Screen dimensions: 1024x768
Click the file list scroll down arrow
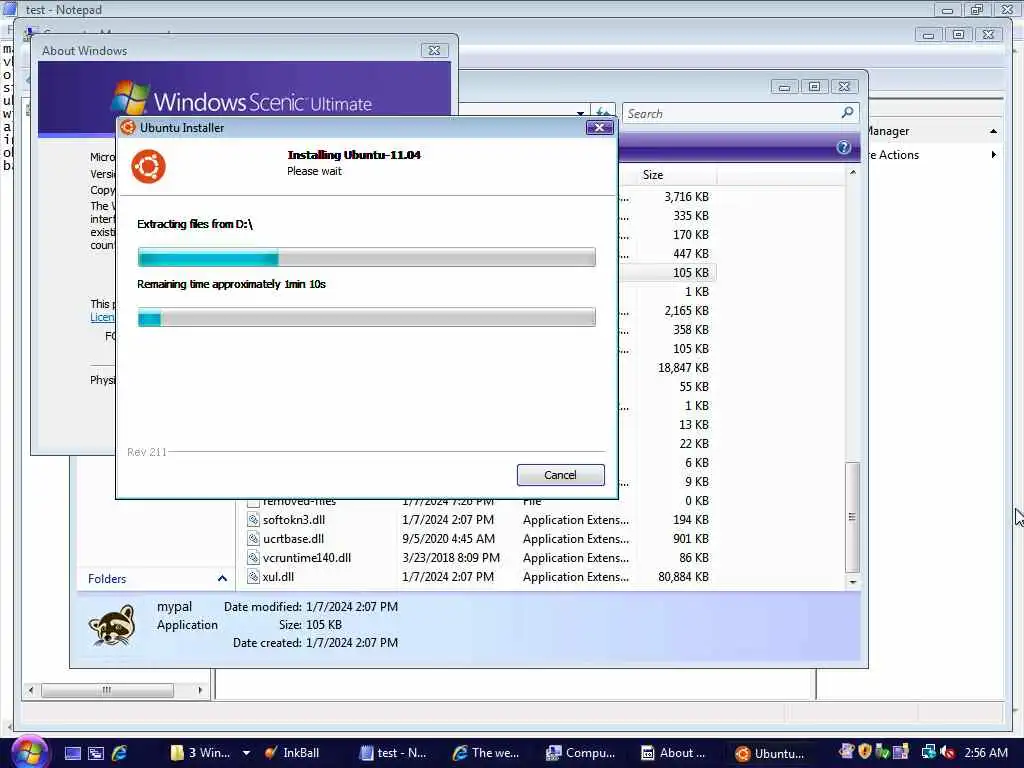[x=852, y=581]
